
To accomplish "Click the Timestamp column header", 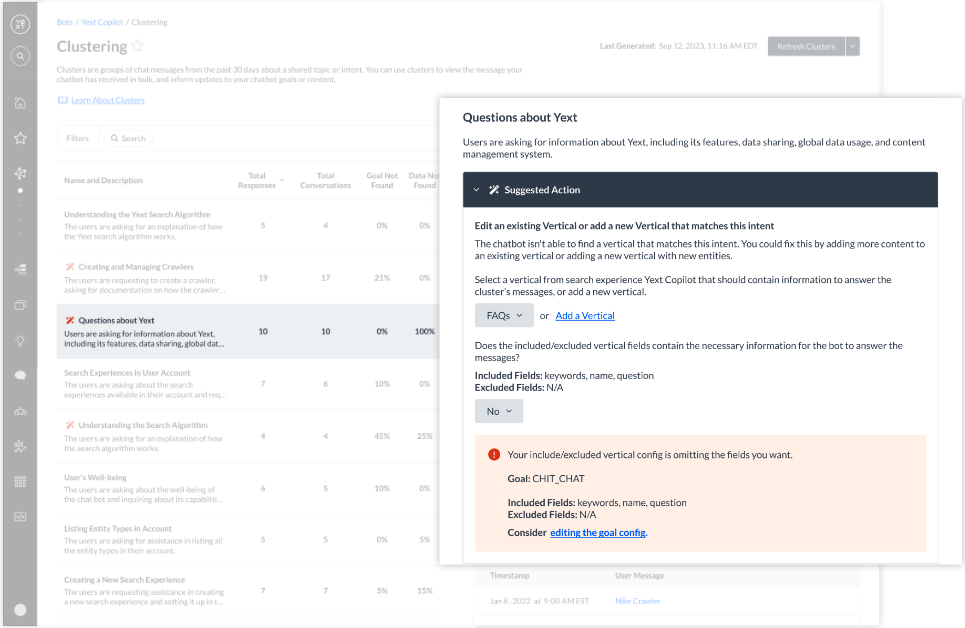I will 510,576.
